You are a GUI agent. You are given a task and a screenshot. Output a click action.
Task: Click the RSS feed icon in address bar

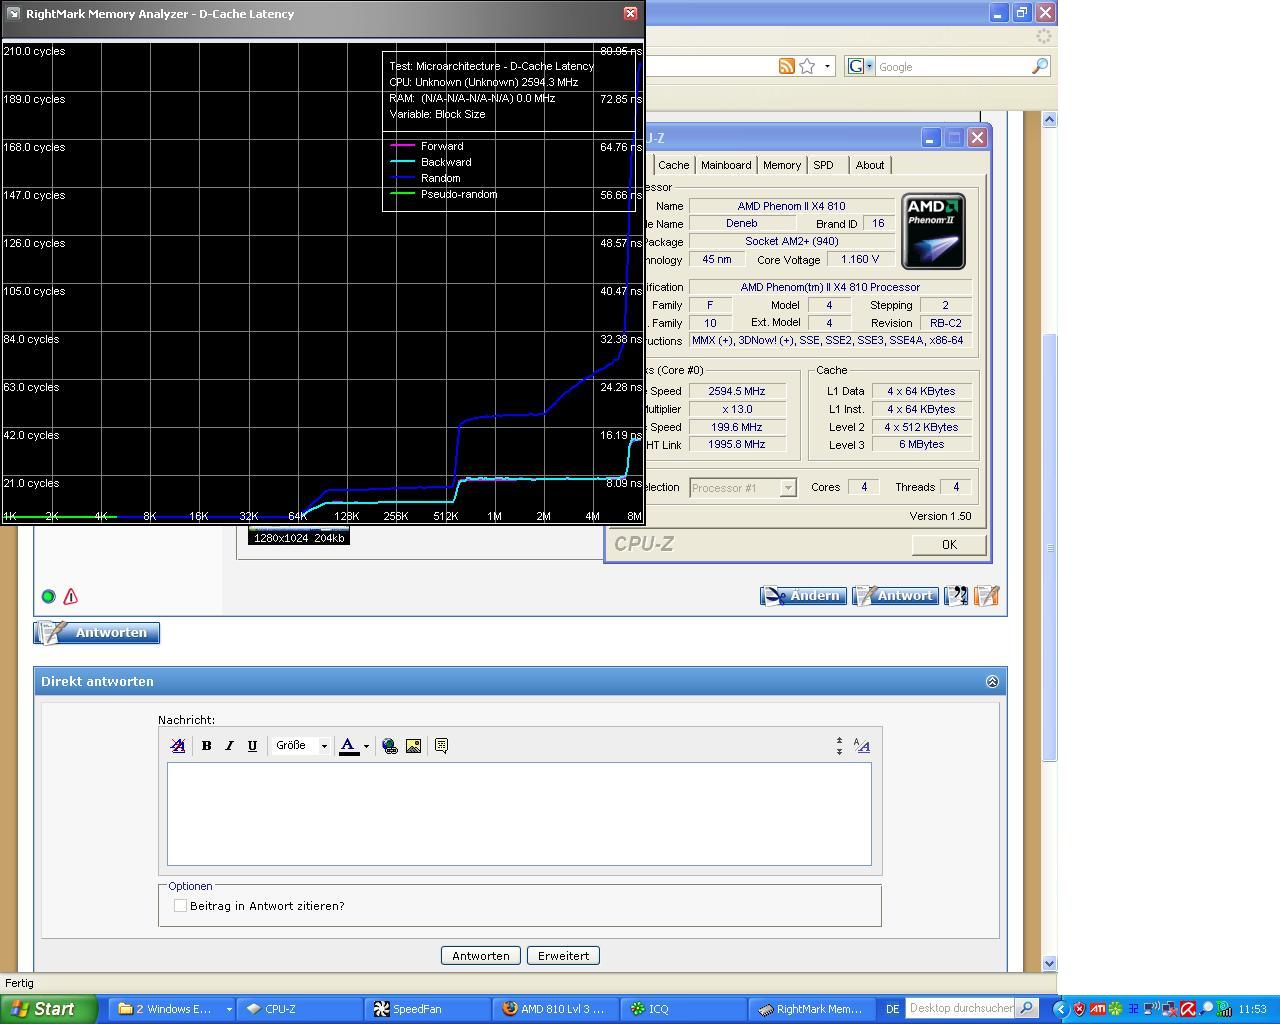(x=787, y=66)
